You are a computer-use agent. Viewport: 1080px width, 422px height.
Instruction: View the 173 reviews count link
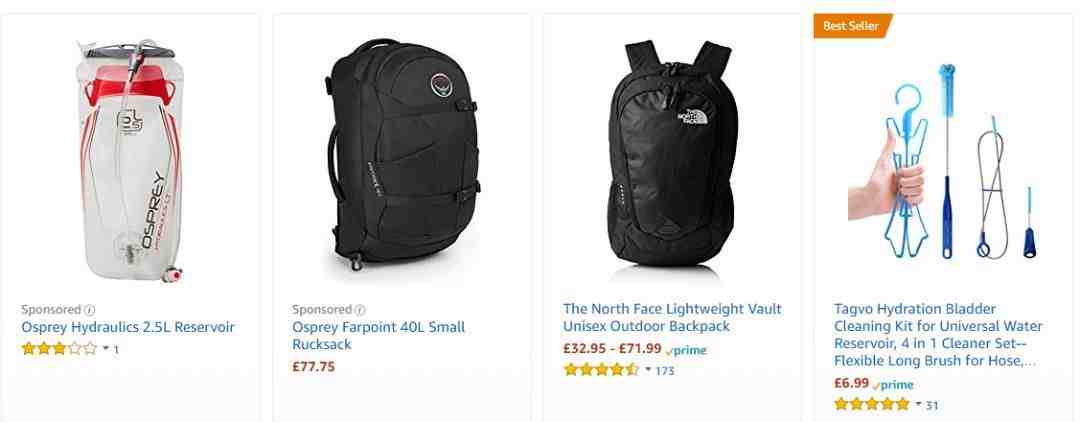pos(665,371)
